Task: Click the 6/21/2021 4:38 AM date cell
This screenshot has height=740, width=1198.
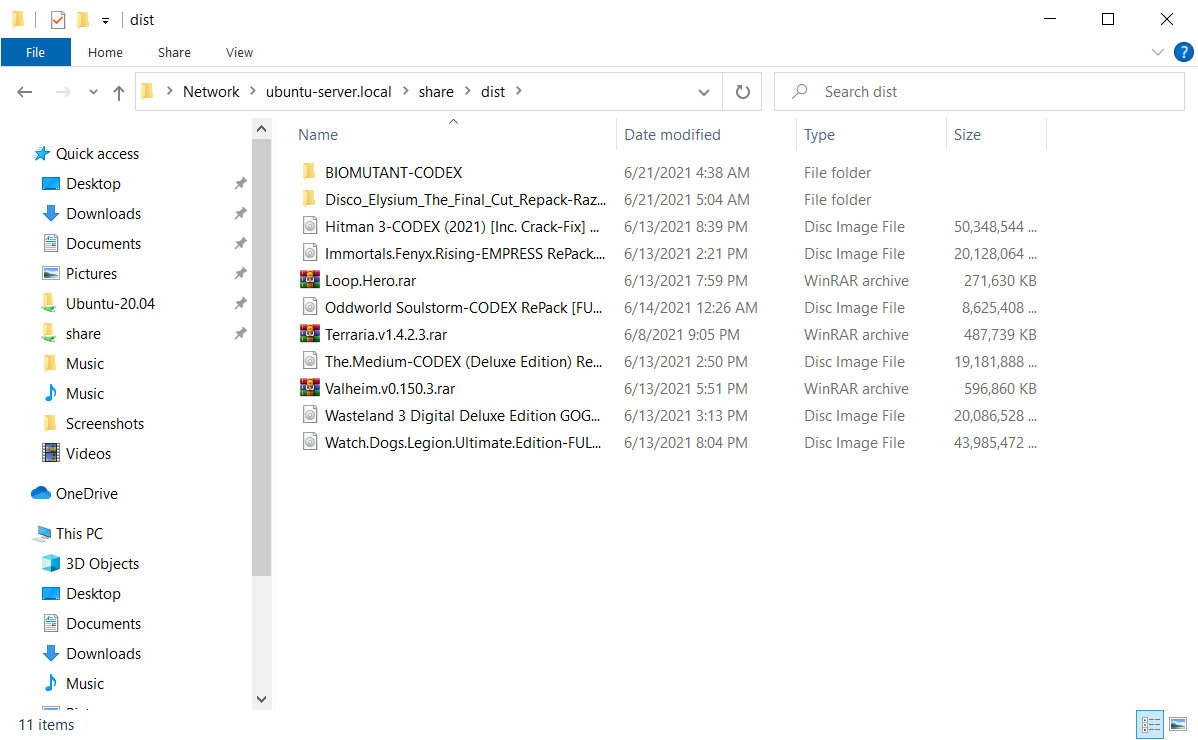Action: (x=686, y=173)
